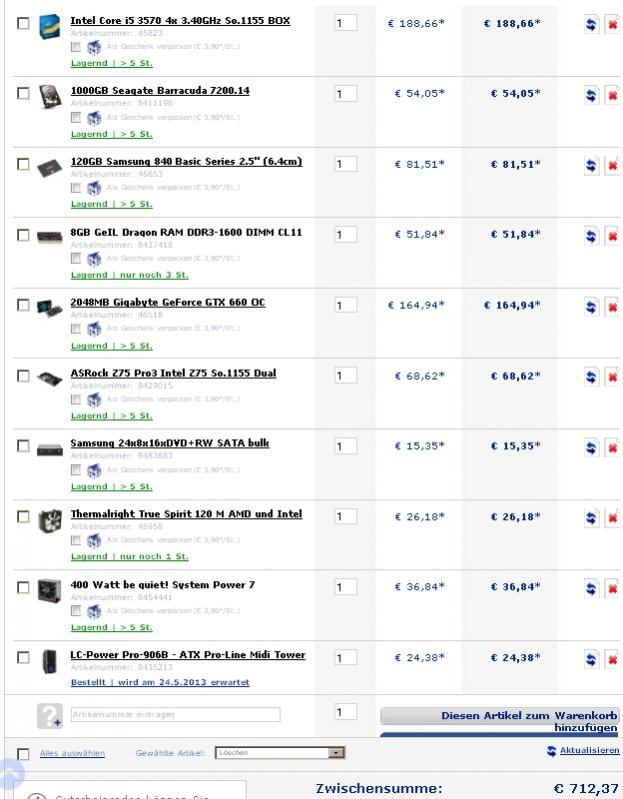Viewport: 623px width, 799px height.
Task: Click Diesen Artikel zum Warenkorb hinzufügen
Action: point(500,721)
